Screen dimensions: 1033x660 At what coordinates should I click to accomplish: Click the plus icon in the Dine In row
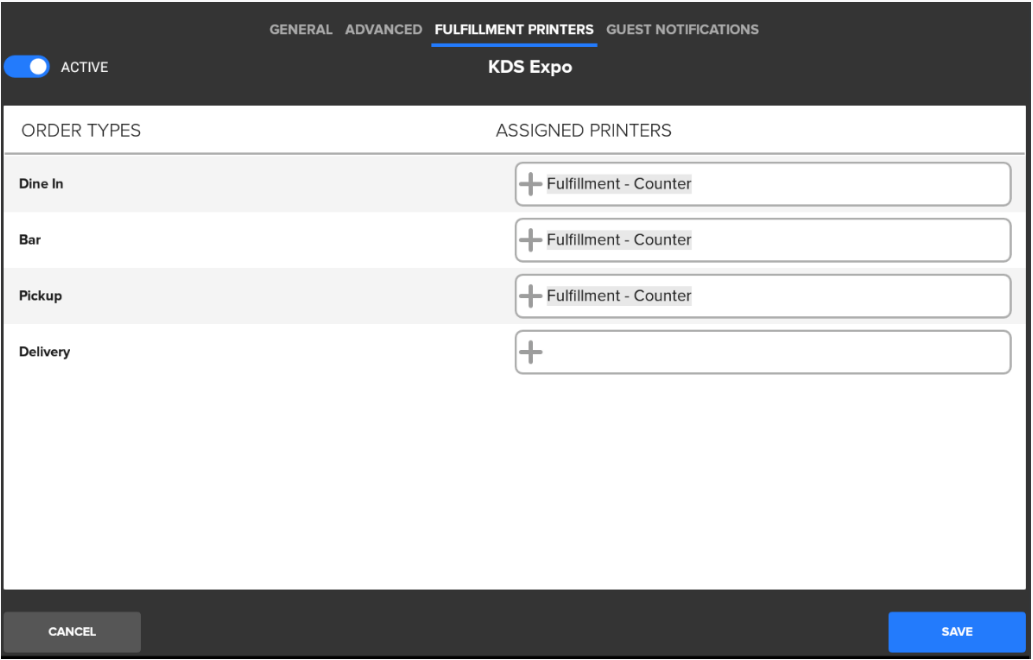(x=532, y=184)
